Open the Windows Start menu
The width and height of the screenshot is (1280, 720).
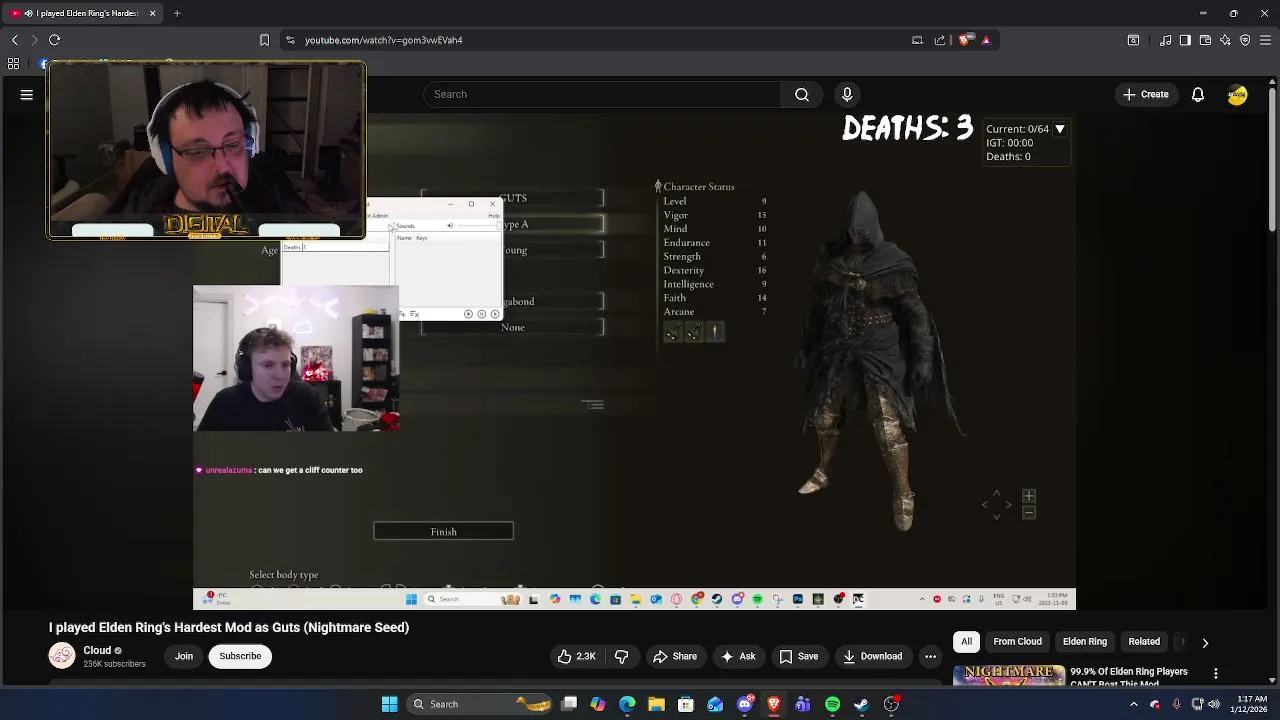point(389,704)
